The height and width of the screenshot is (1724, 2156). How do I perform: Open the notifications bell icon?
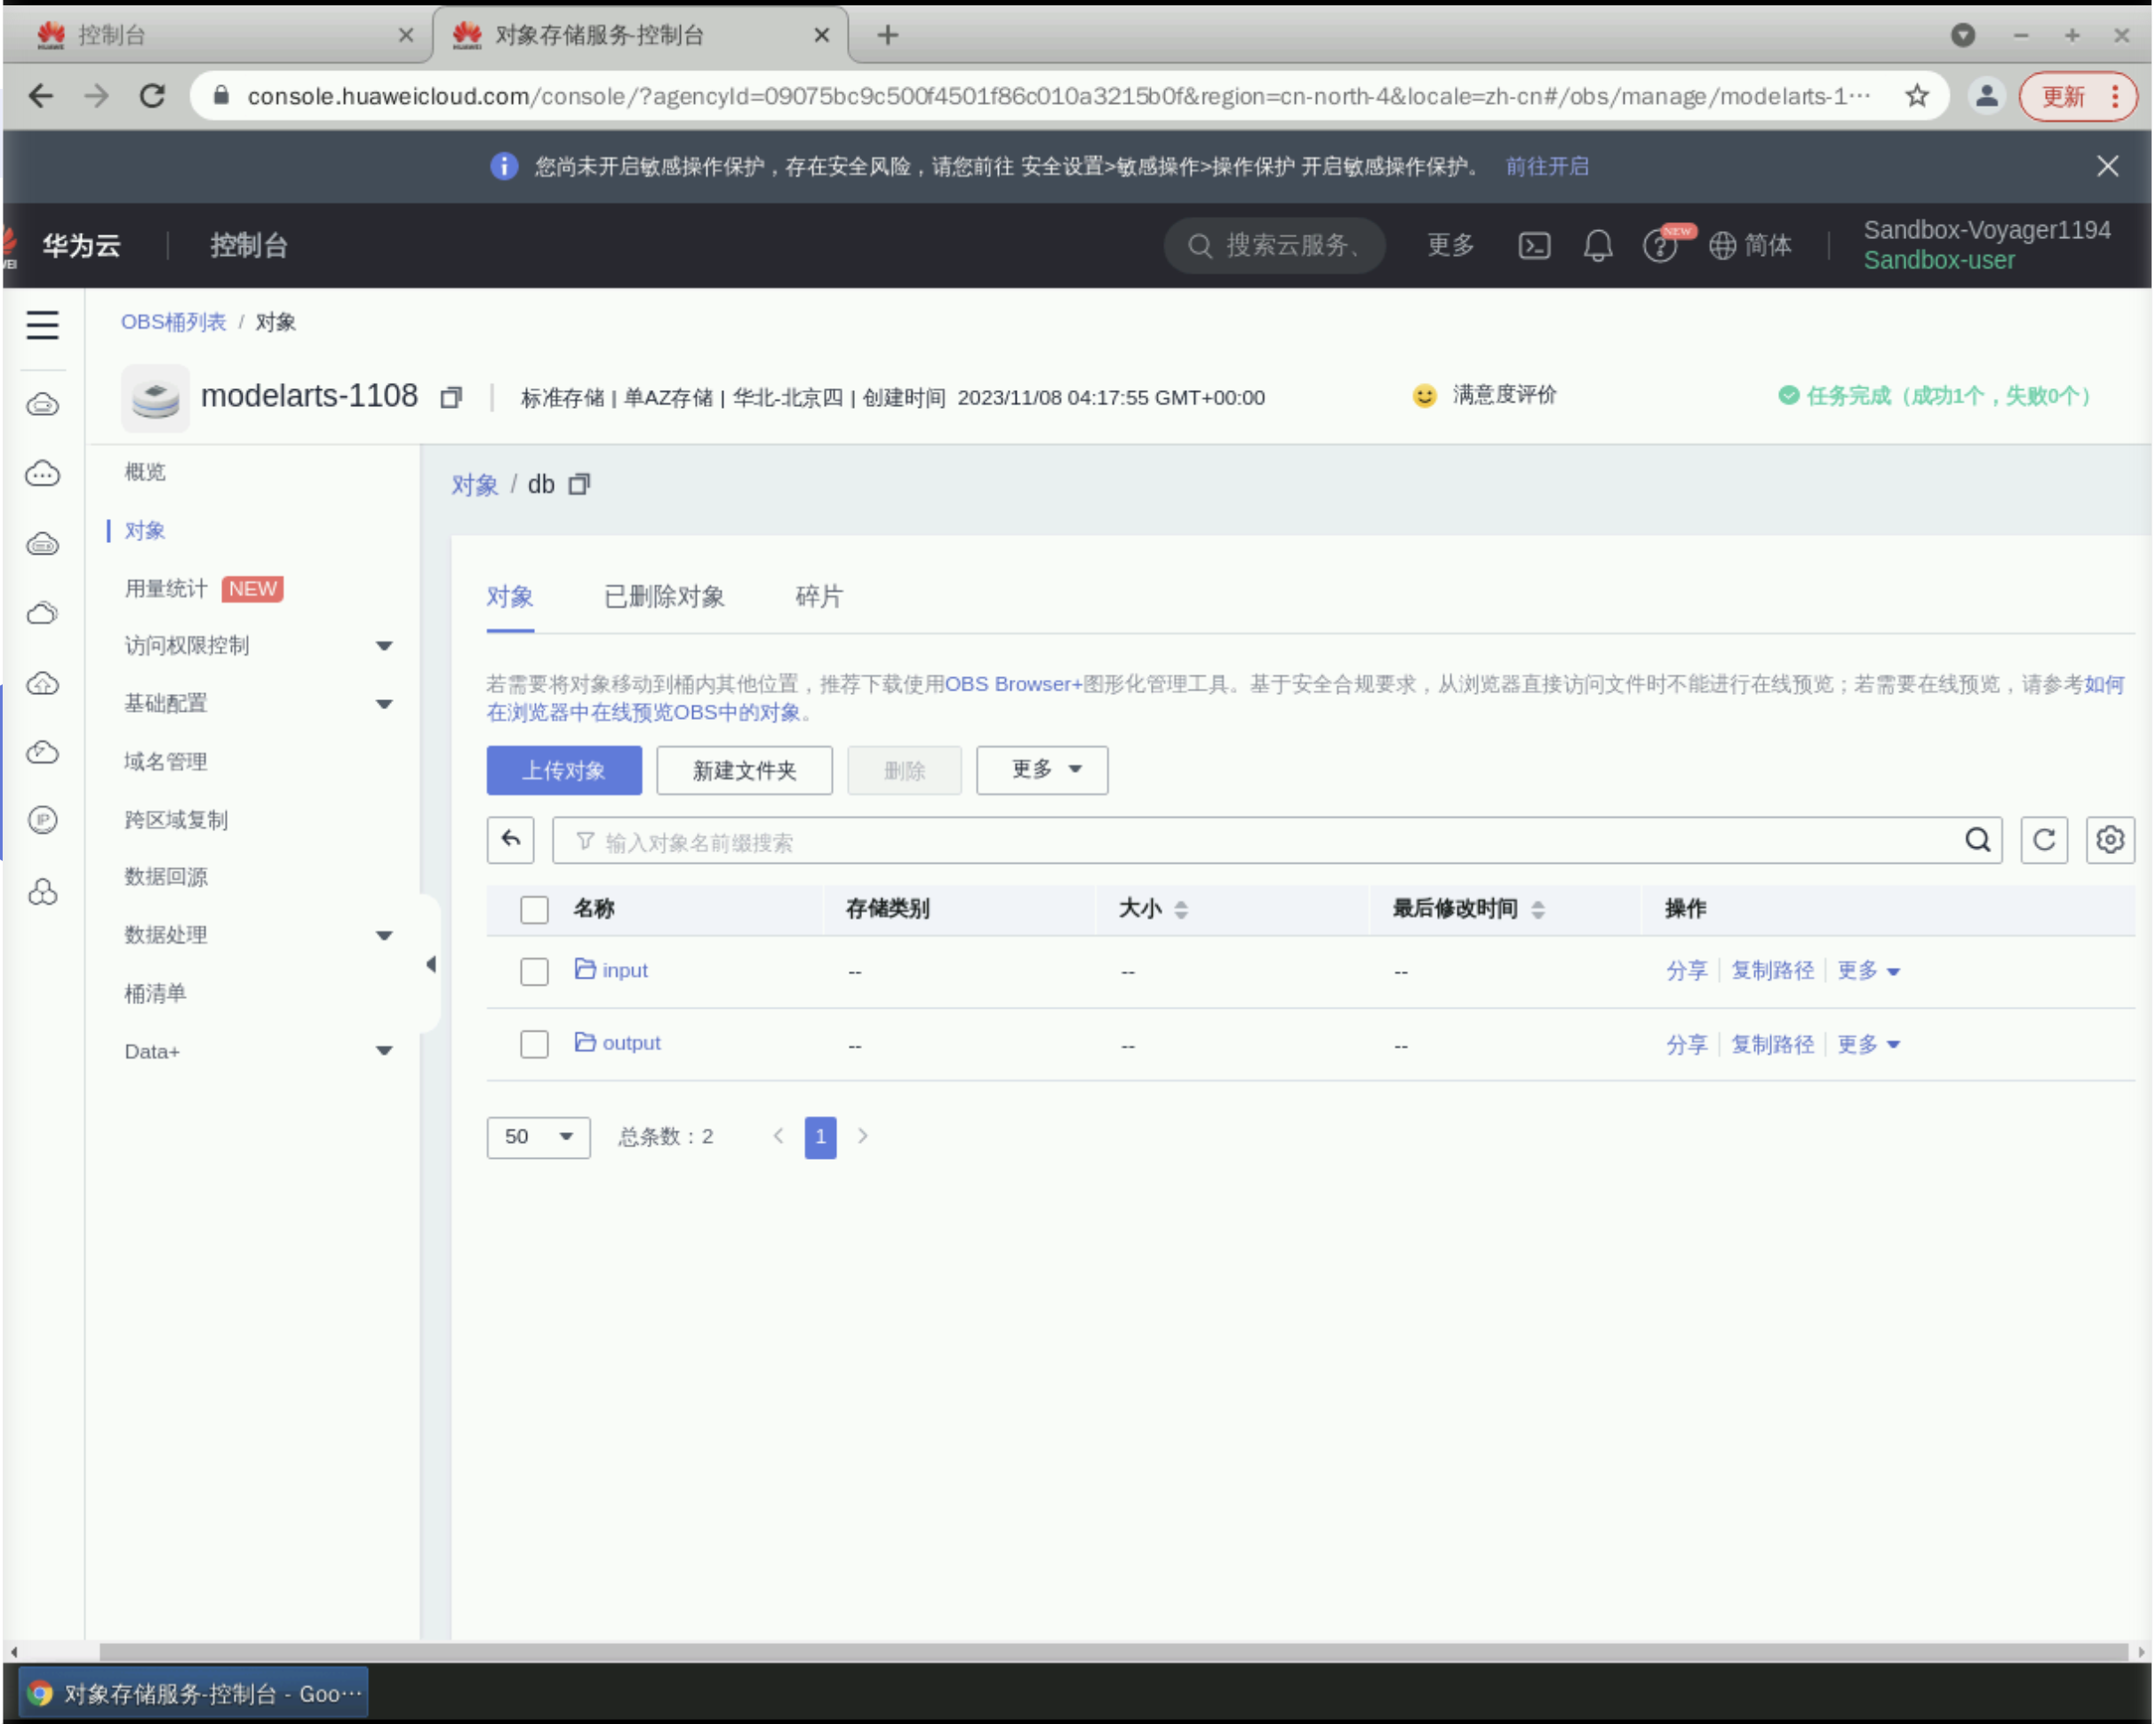[1597, 246]
